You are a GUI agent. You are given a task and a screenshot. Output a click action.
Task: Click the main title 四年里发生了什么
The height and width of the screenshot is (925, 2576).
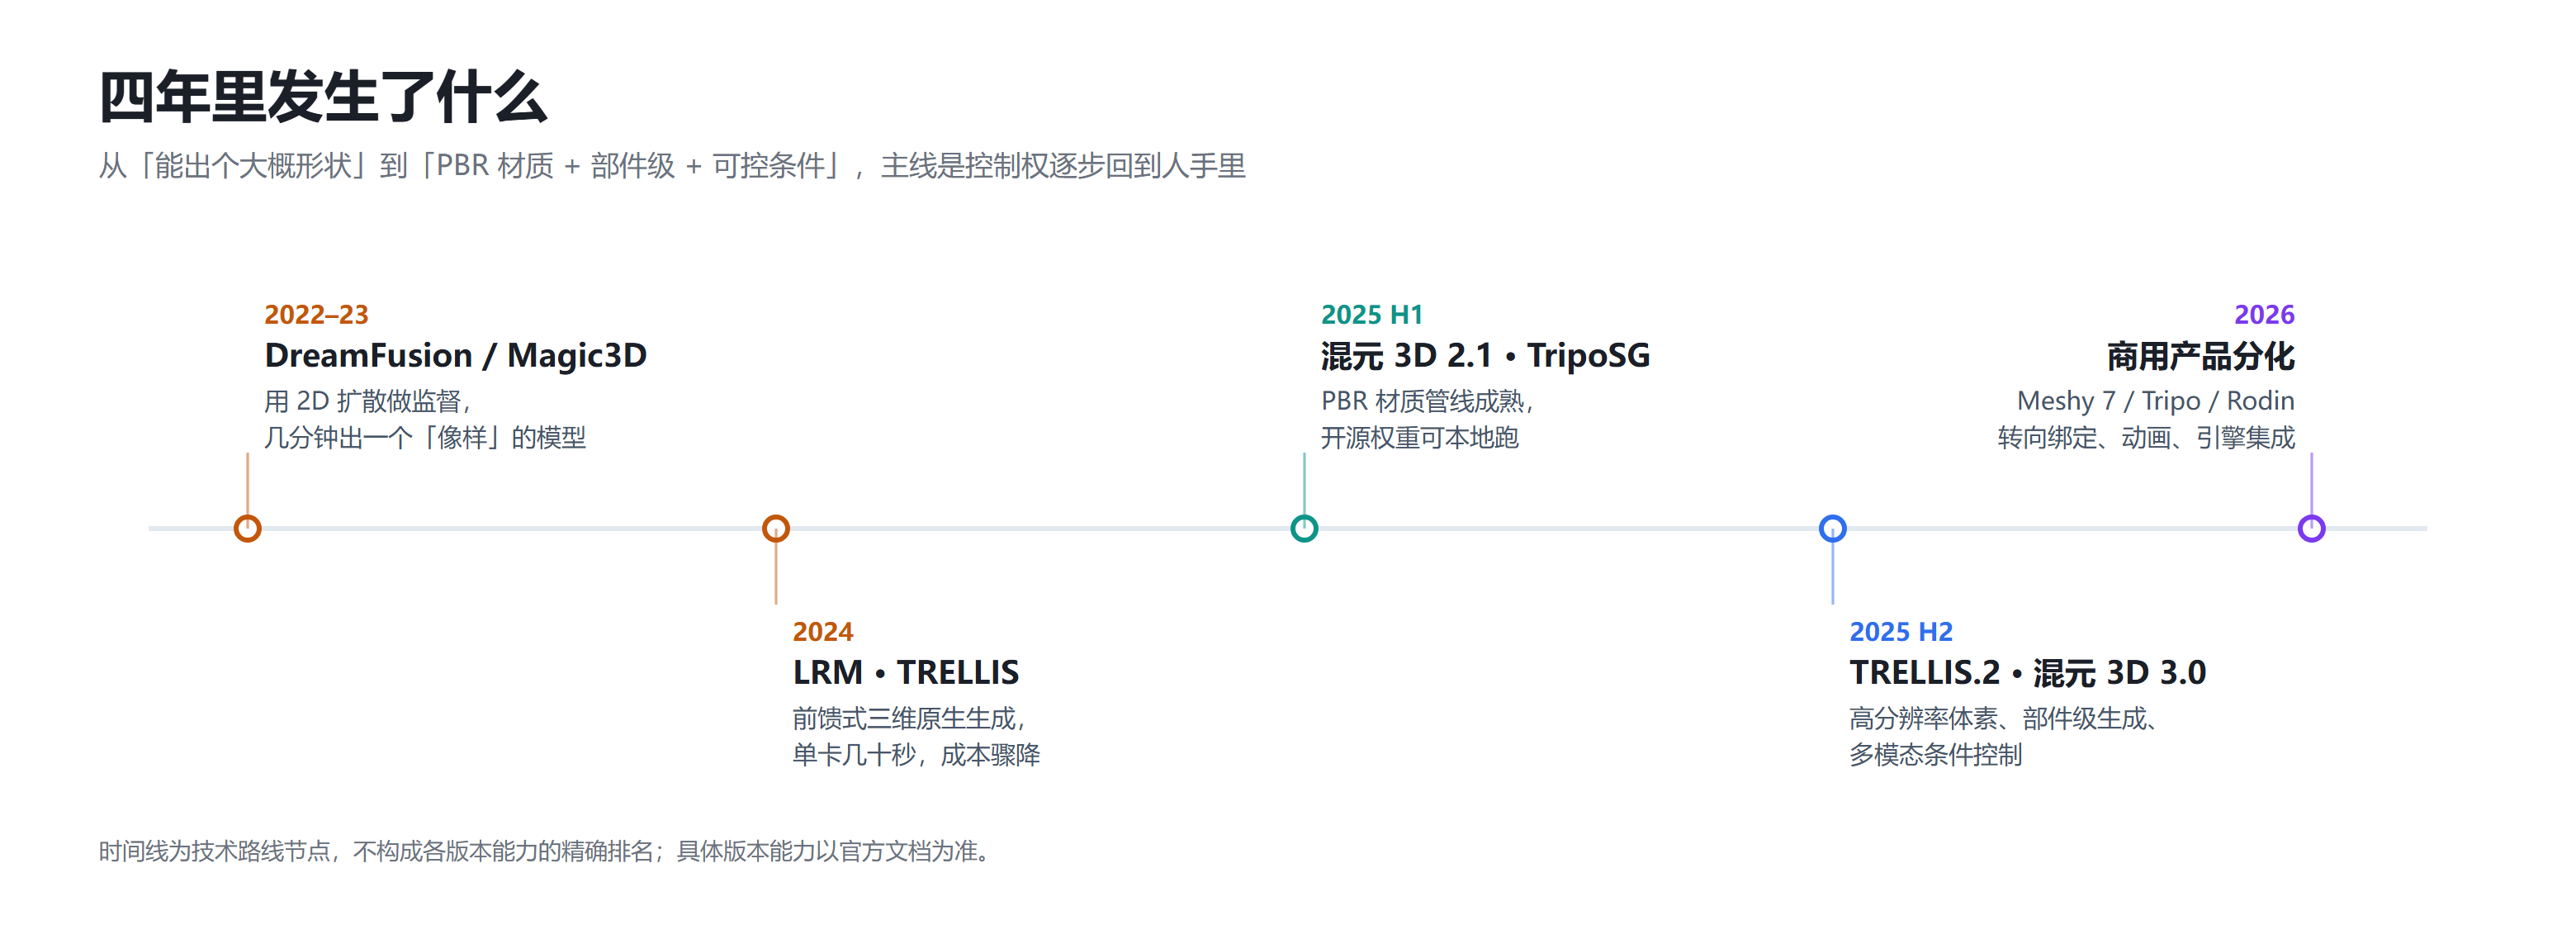323,97
